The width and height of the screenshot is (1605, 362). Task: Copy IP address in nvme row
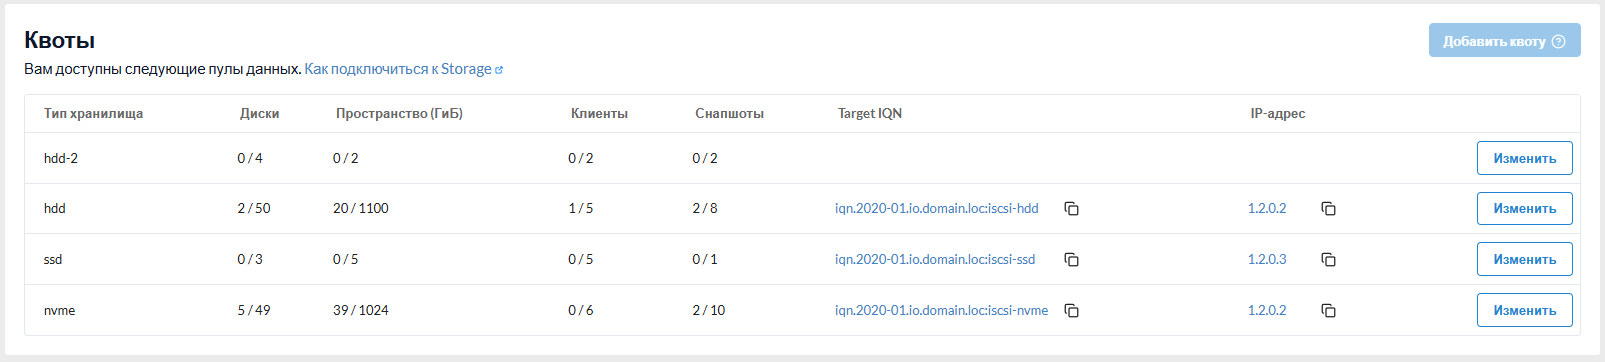click(1328, 311)
